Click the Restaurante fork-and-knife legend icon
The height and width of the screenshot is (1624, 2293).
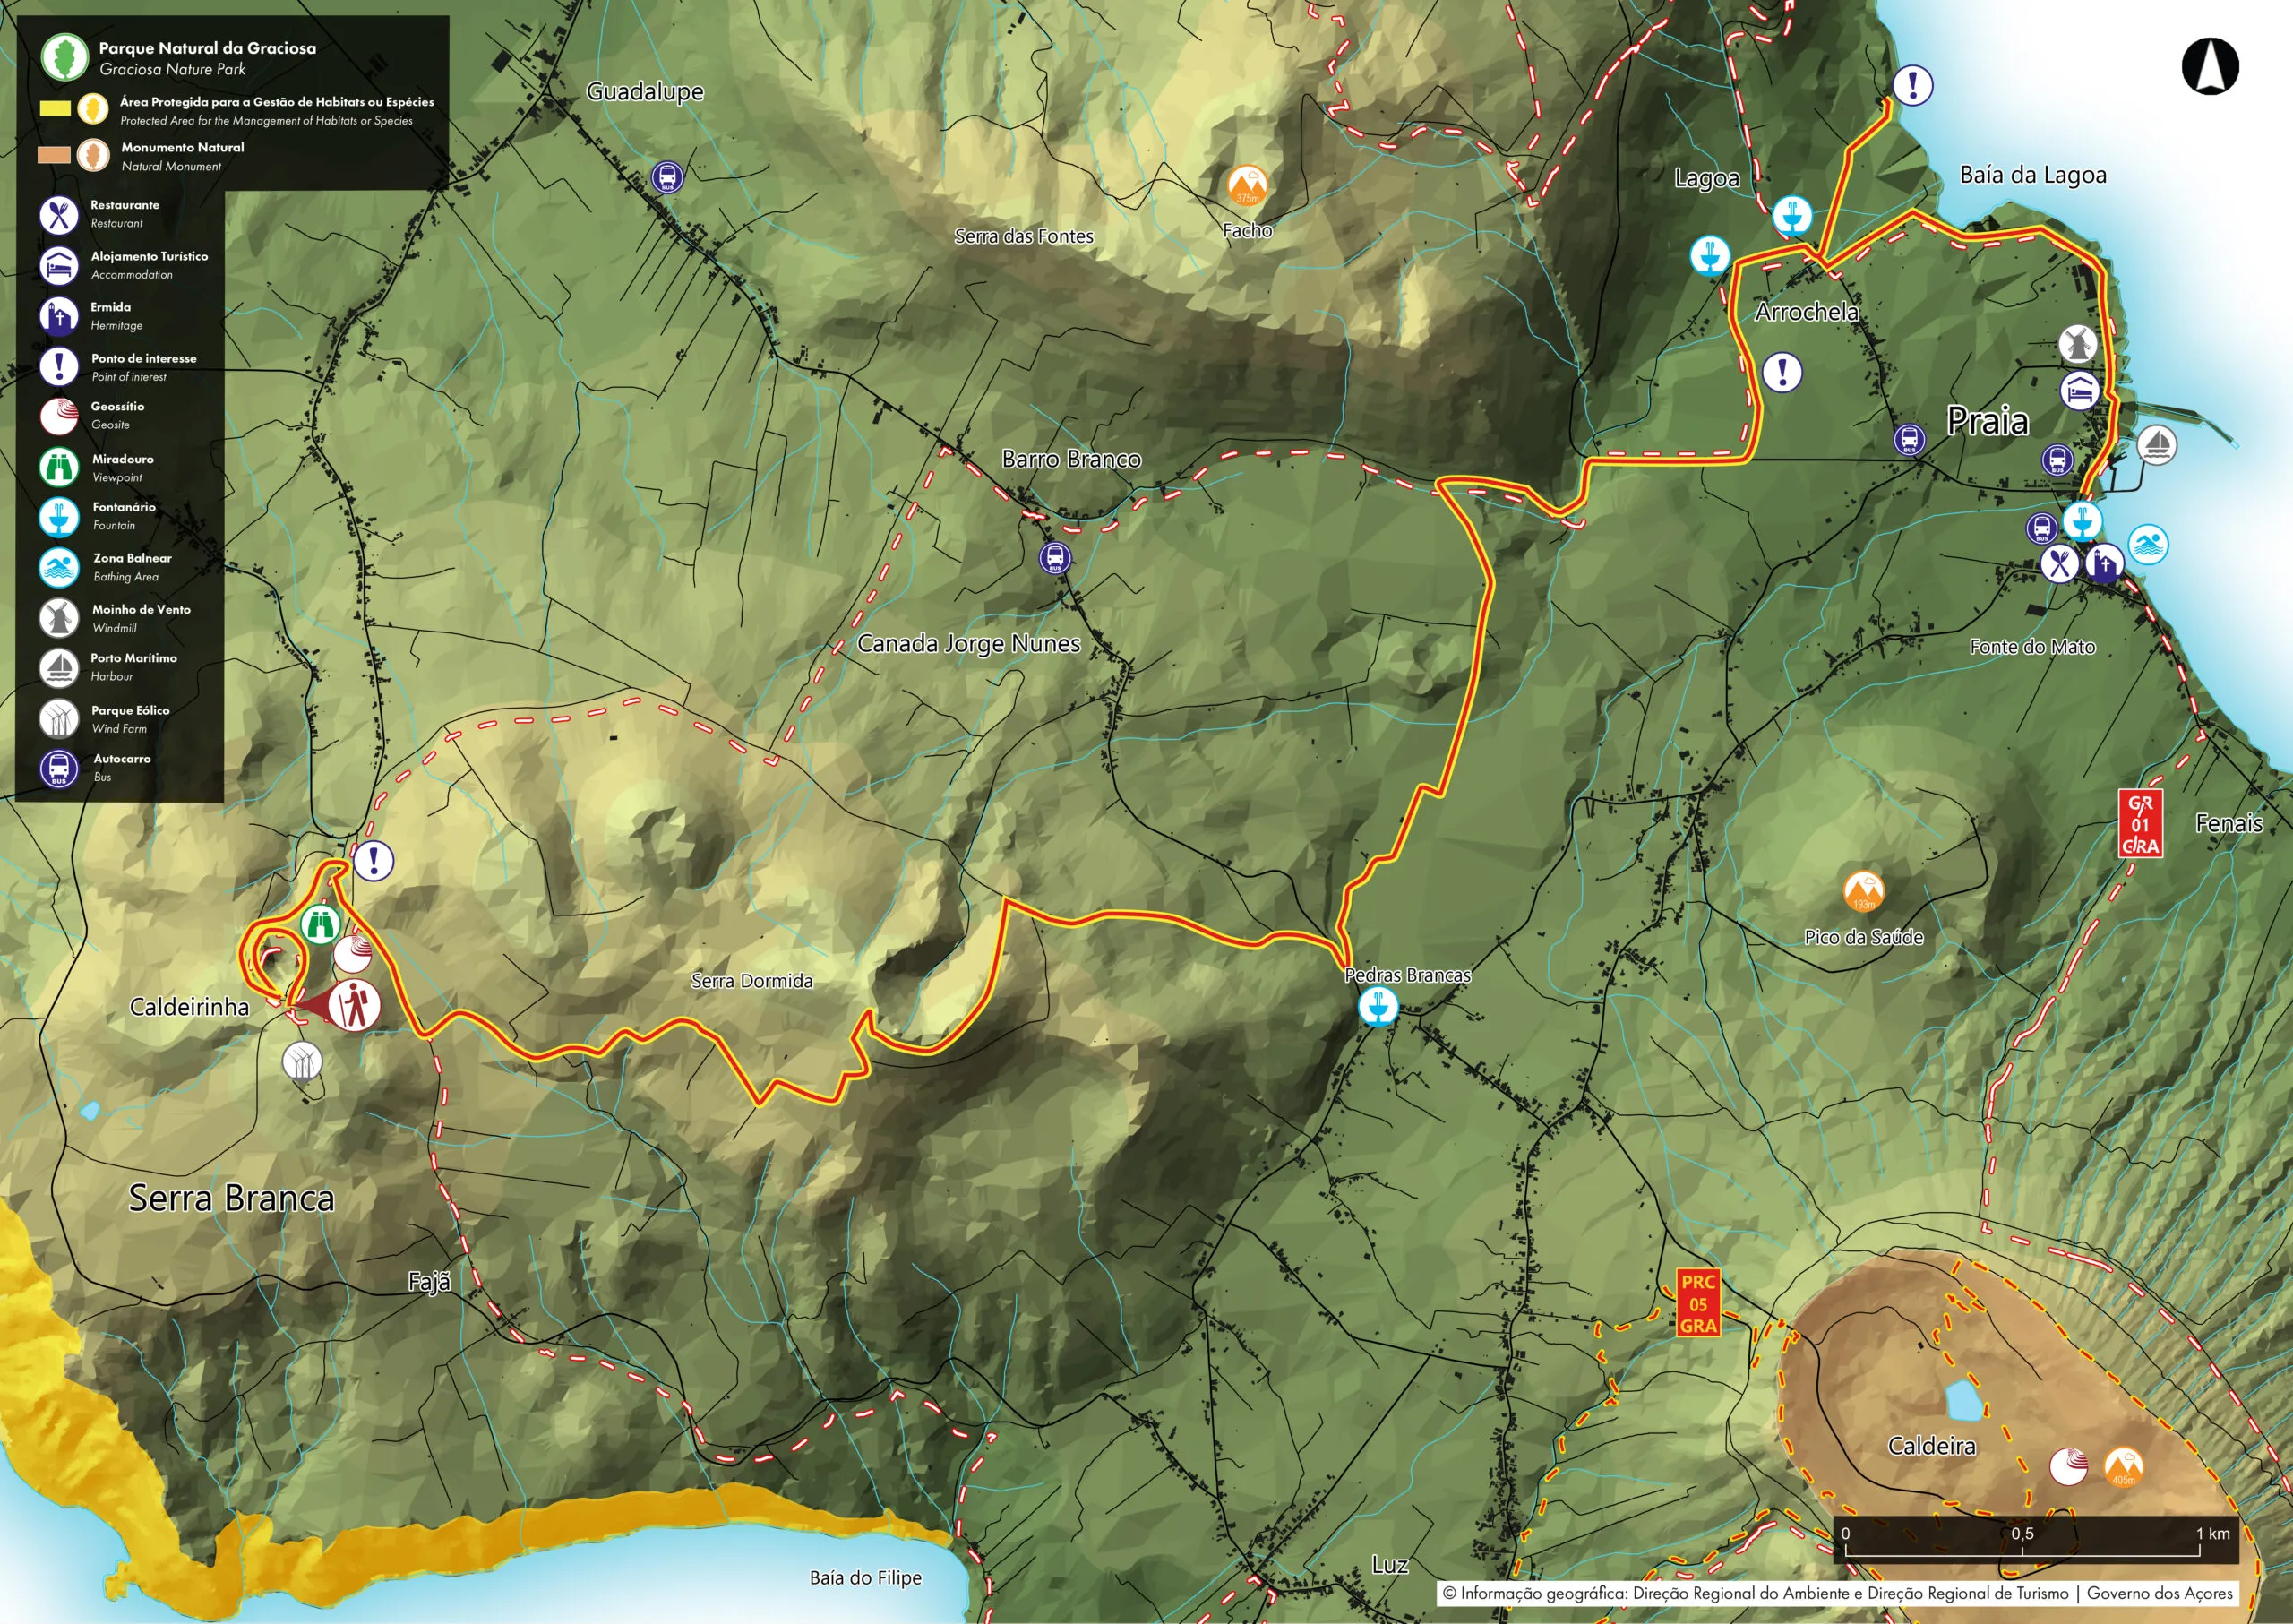tap(59, 214)
